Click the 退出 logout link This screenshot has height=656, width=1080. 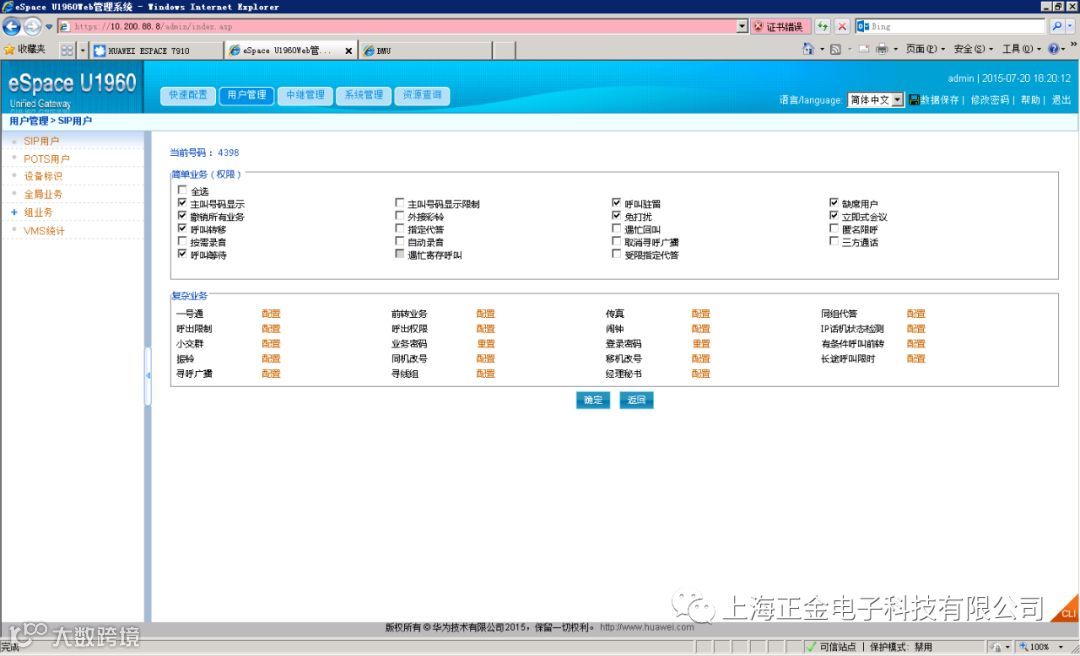[1061, 100]
